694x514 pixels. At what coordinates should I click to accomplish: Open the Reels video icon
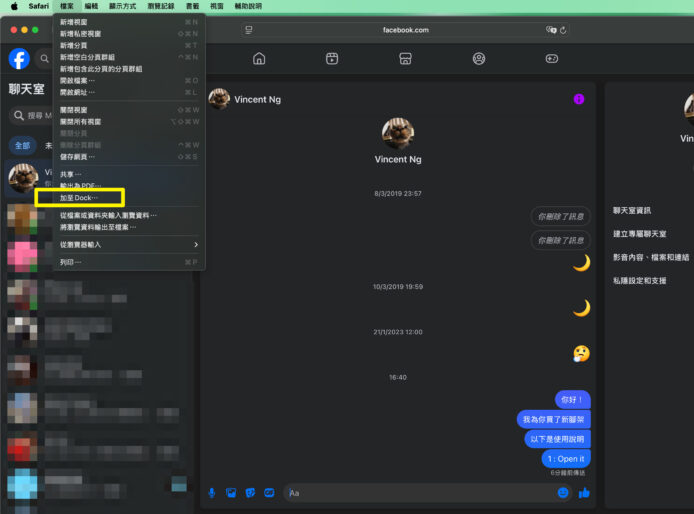tap(332, 59)
